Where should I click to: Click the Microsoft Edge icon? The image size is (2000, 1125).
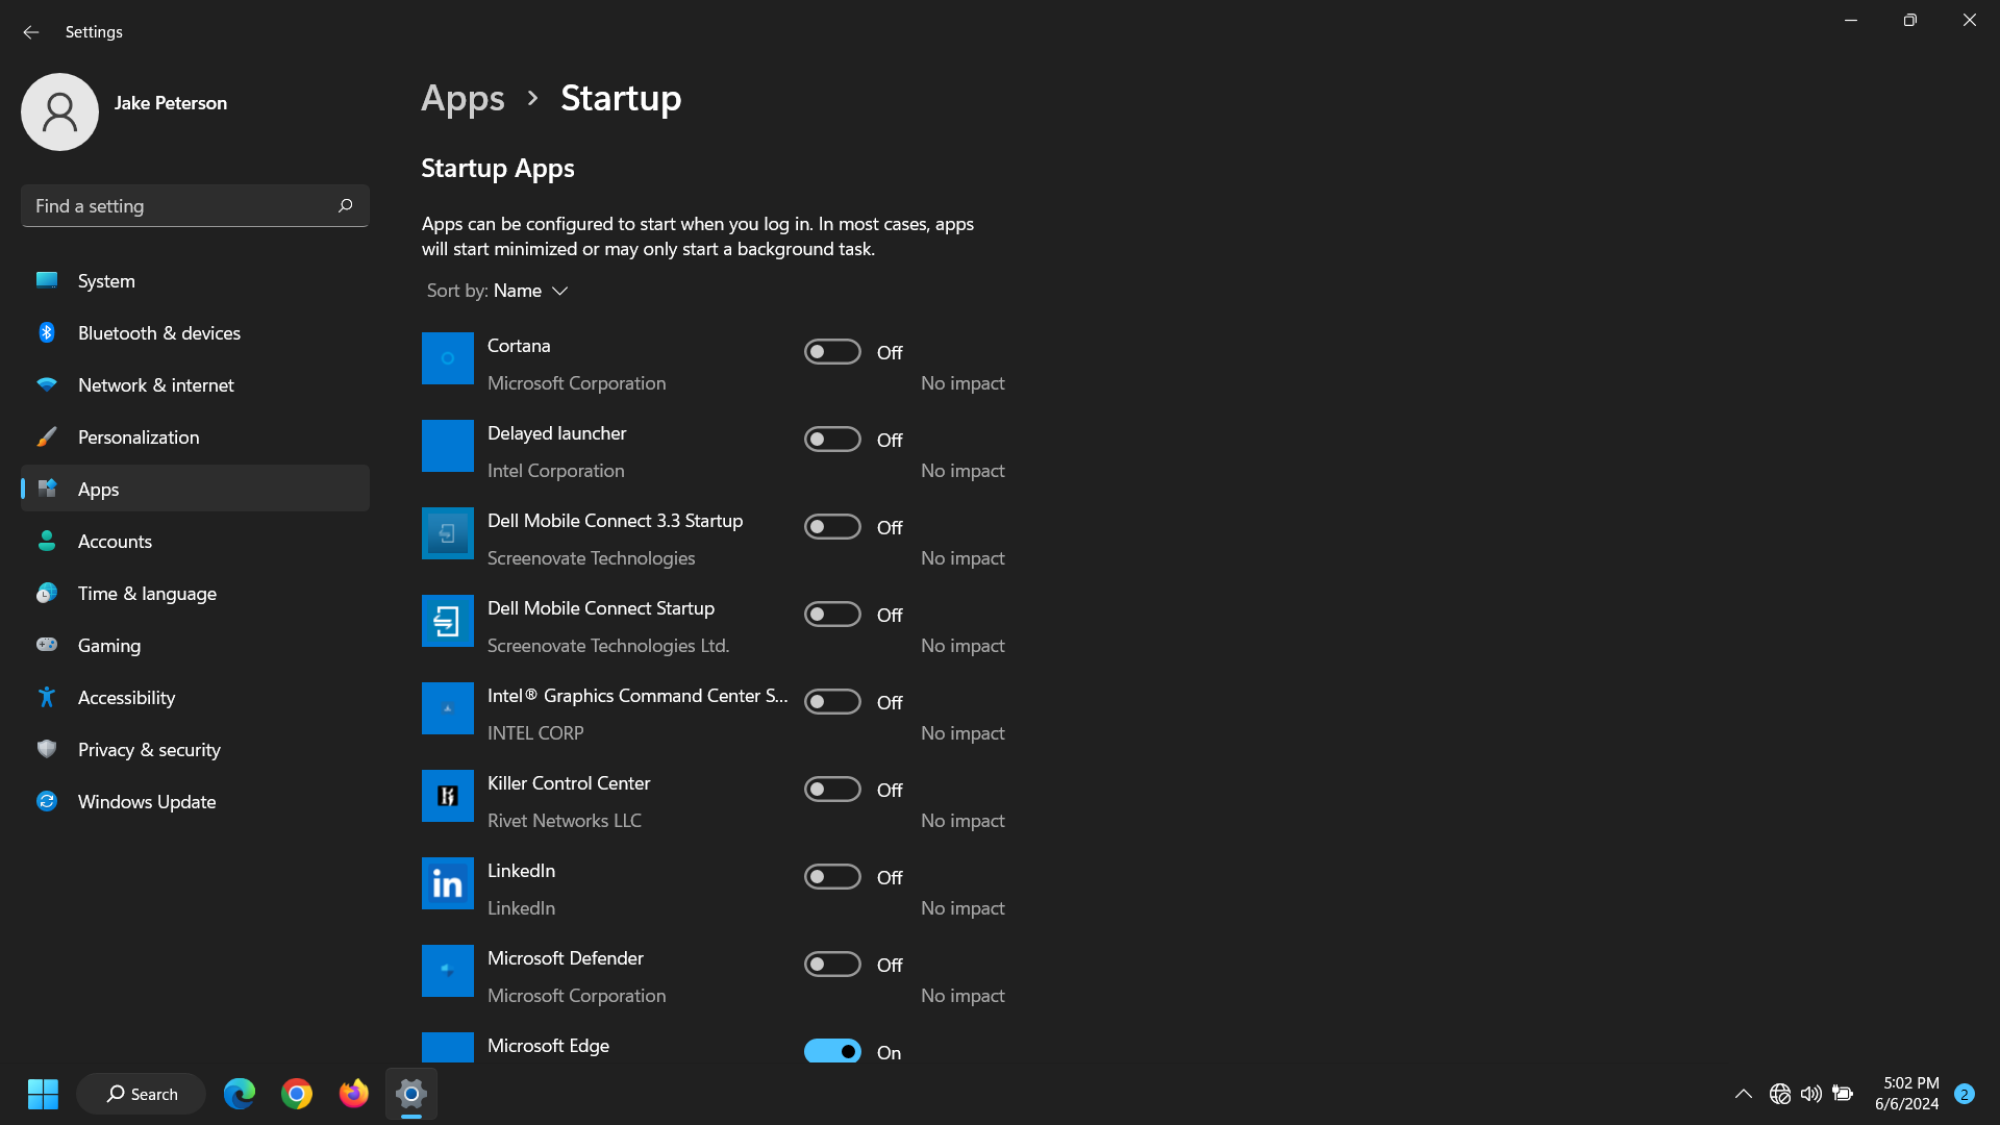(242, 1093)
